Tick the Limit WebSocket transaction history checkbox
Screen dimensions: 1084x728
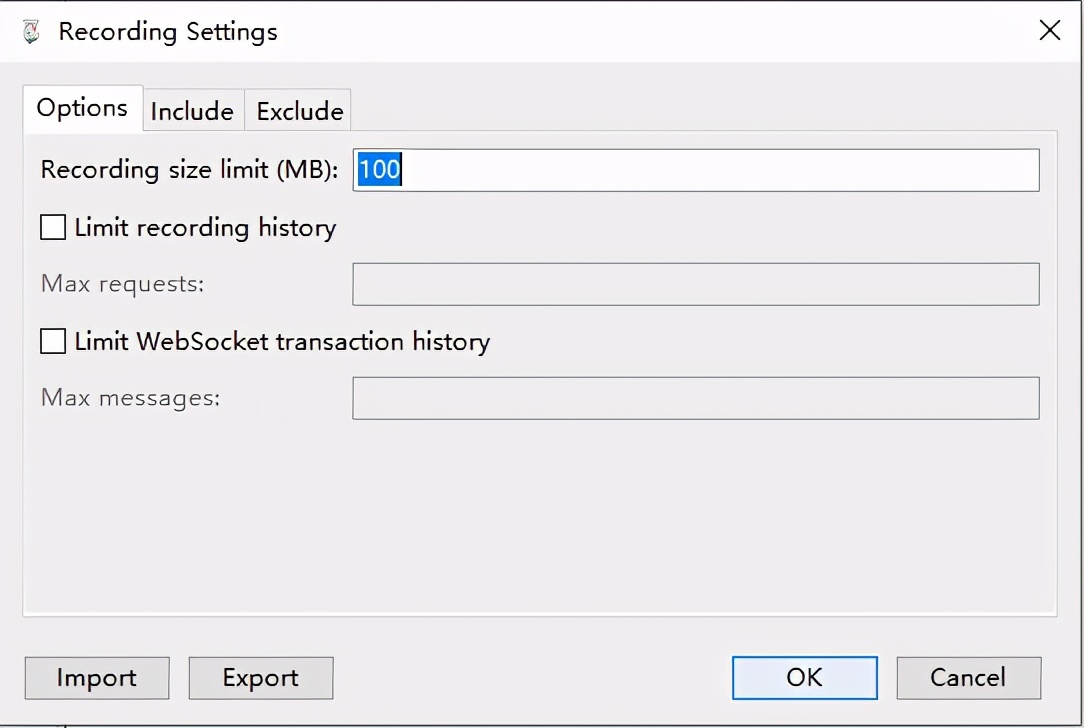click(53, 342)
